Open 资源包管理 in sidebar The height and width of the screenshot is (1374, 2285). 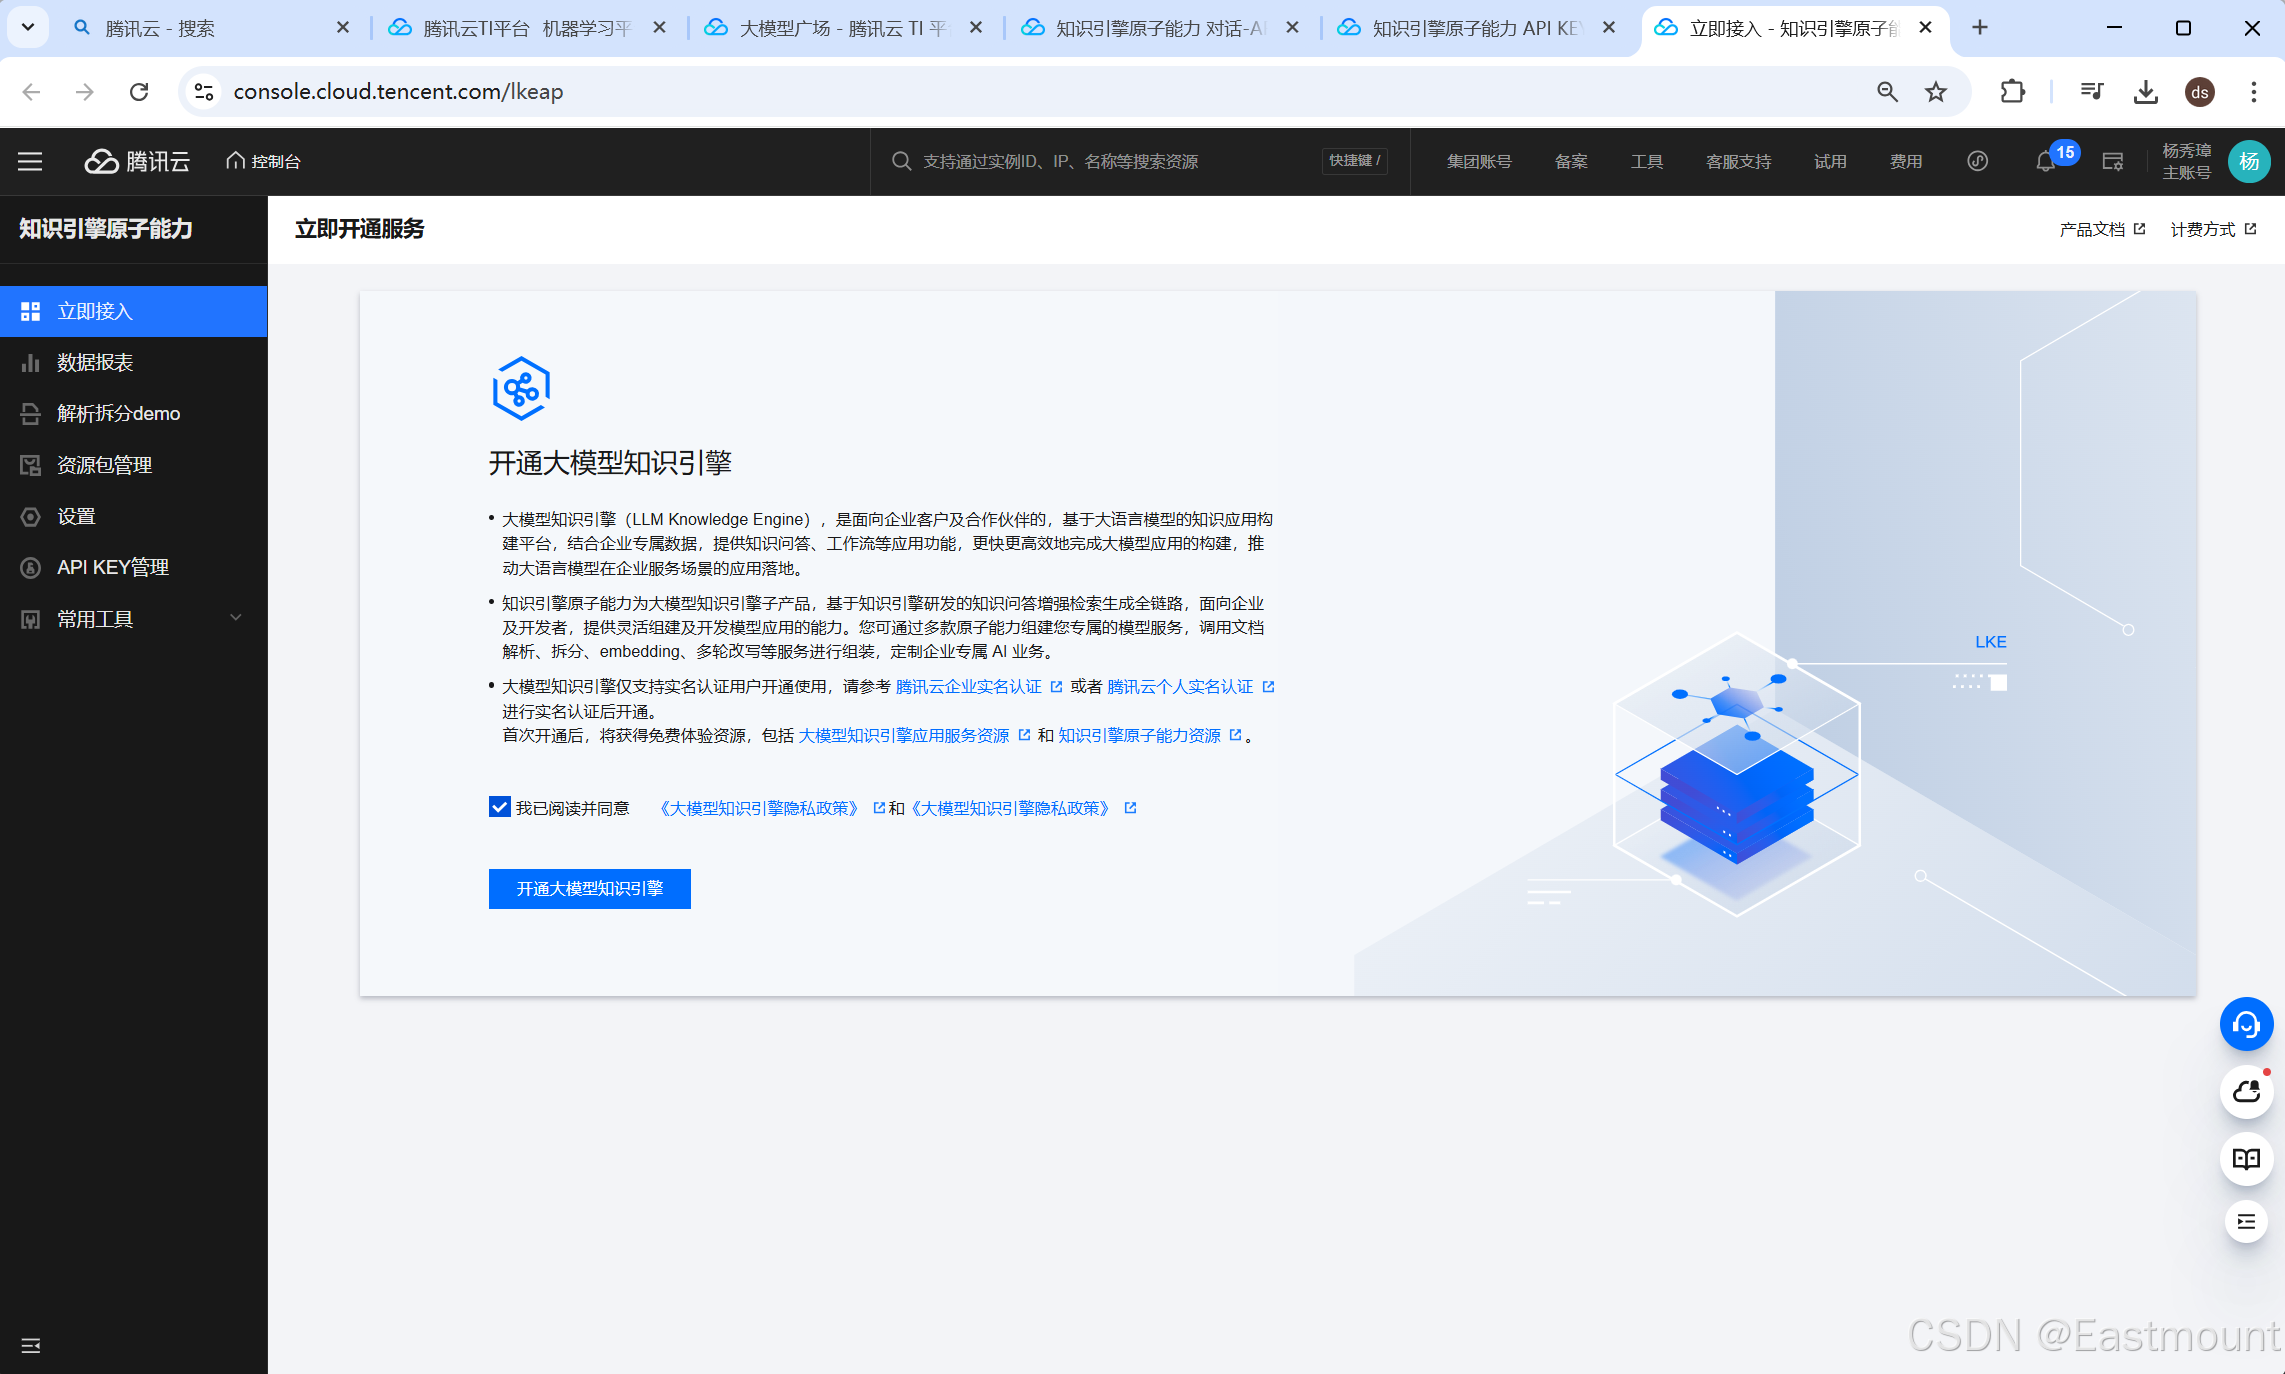pyautogui.click(x=104, y=465)
